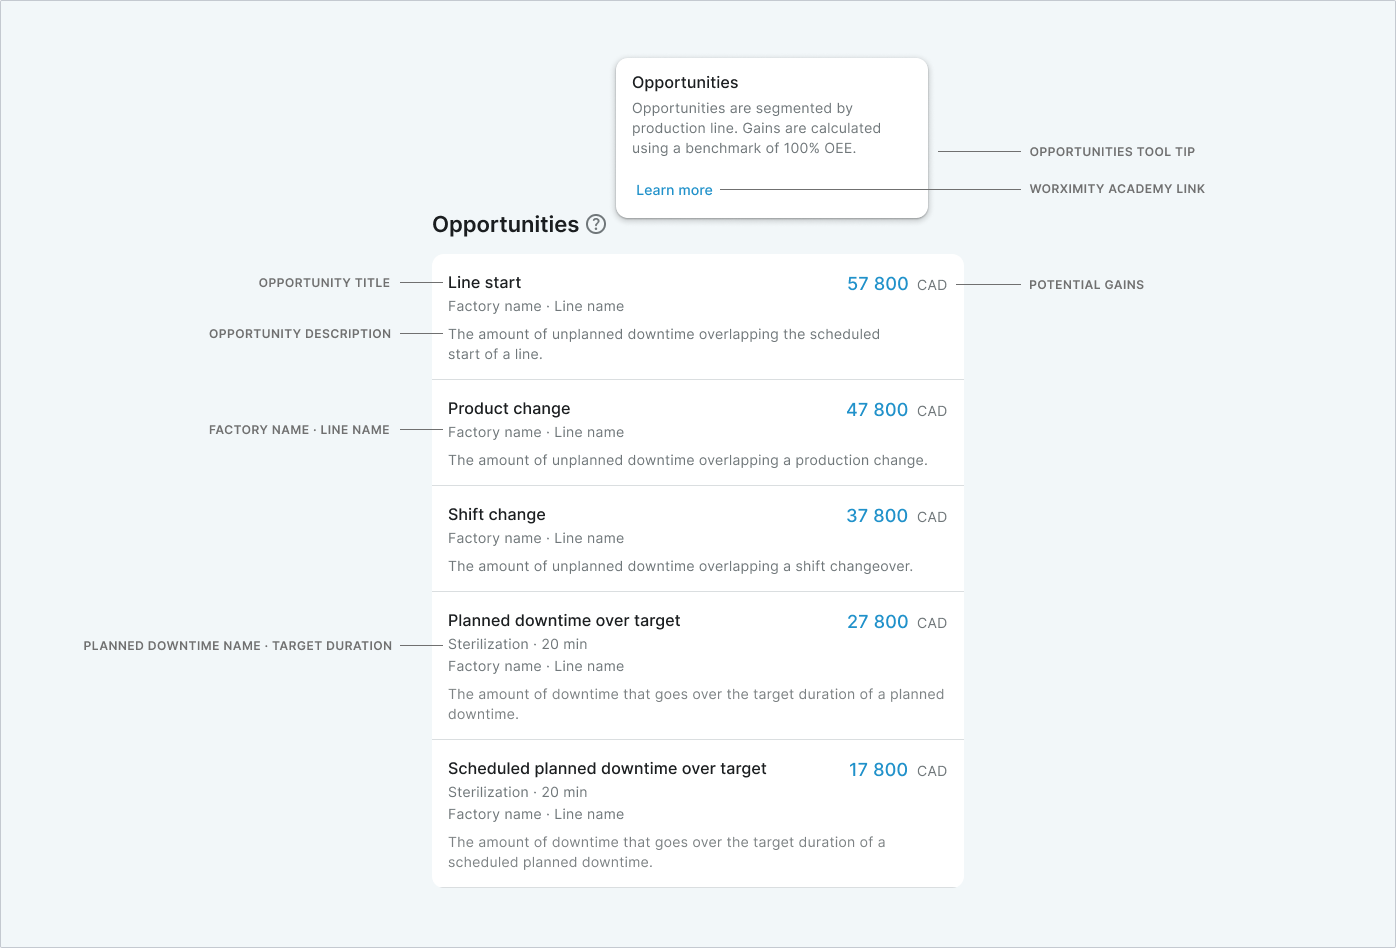Click the Product change description text

(x=687, y=461)
